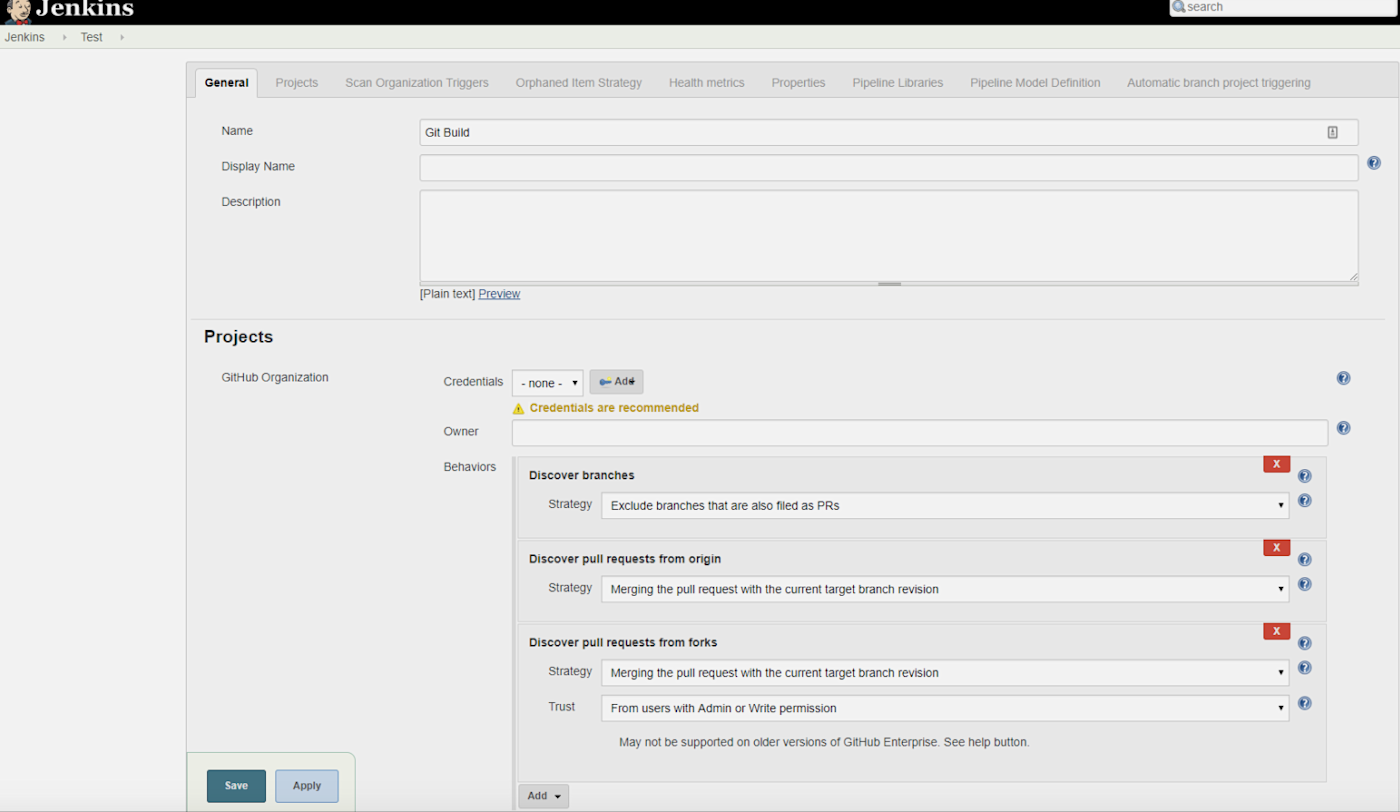Open help icon beside Owner field
The width and height of the screenshot is (1400, 812).
tap(1343, 428)
